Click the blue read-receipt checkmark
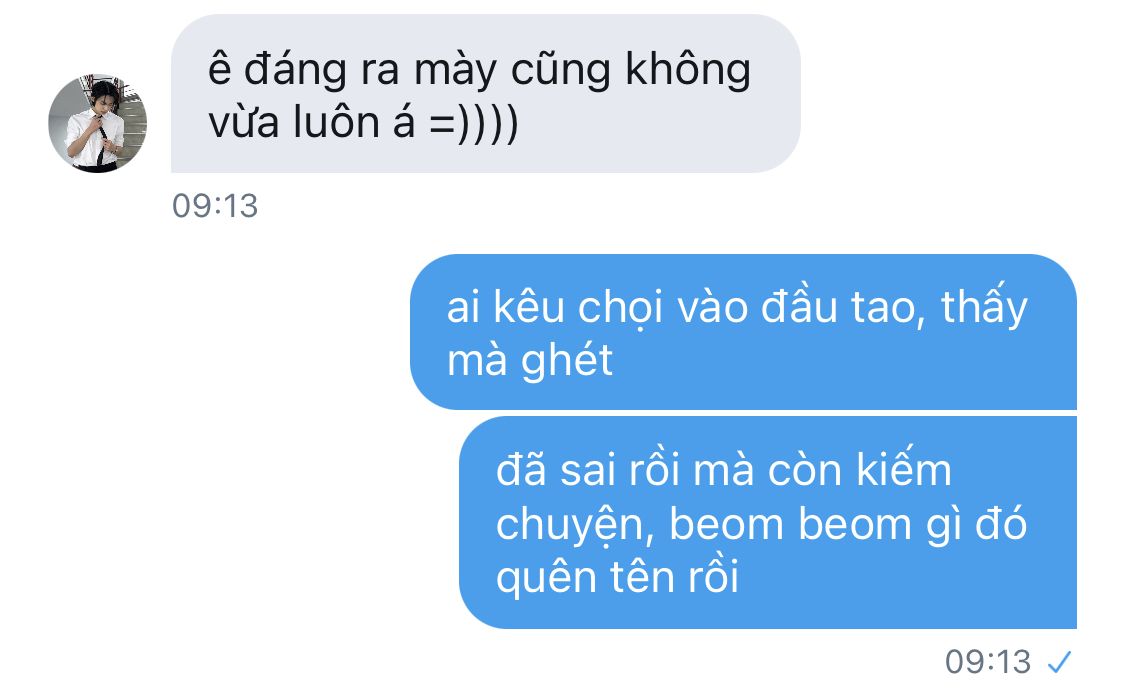The height and width of the screenshot is (700, 1125). [x=1059, y=661]
